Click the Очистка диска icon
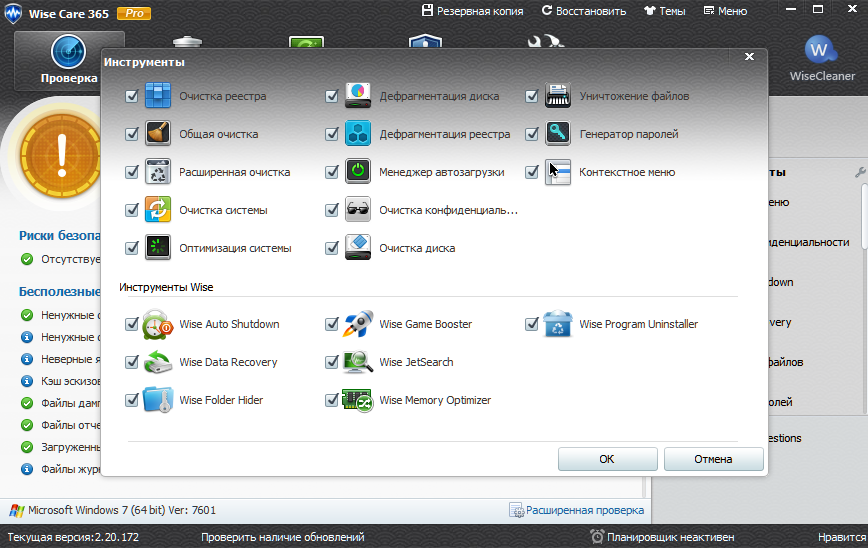The image size is (868, 548). [358, 247]
